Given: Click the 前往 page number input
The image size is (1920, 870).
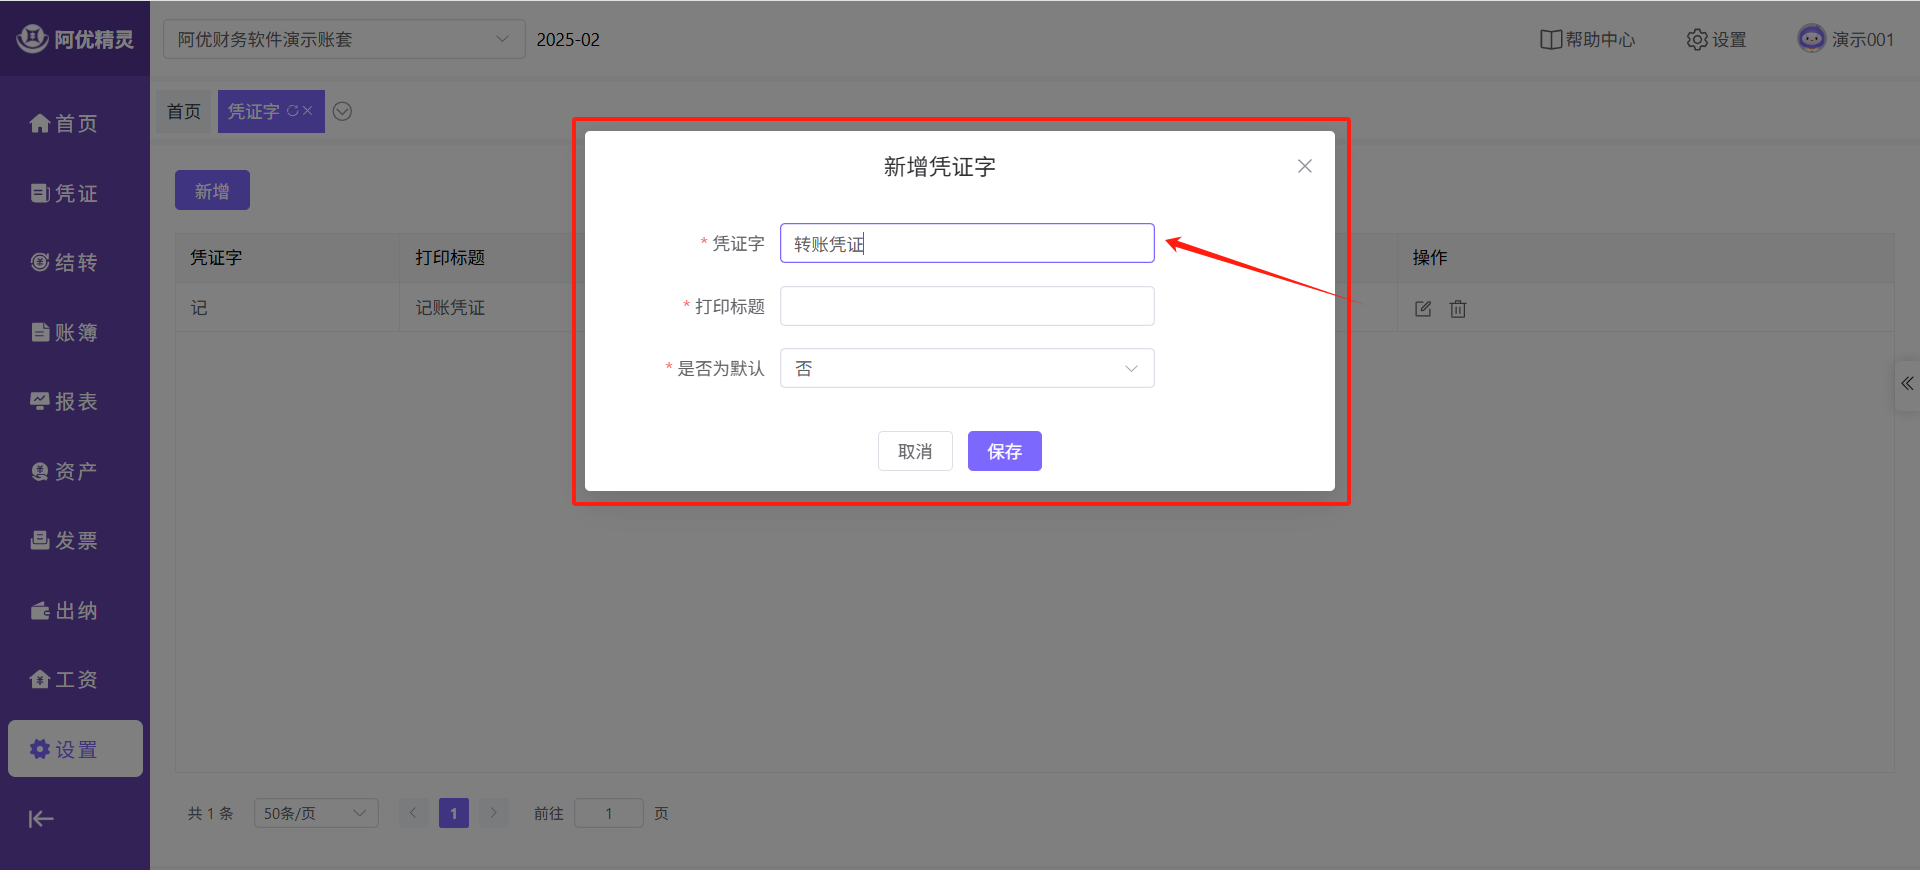Looking at the screenshot, I should (x=608, y=813).
